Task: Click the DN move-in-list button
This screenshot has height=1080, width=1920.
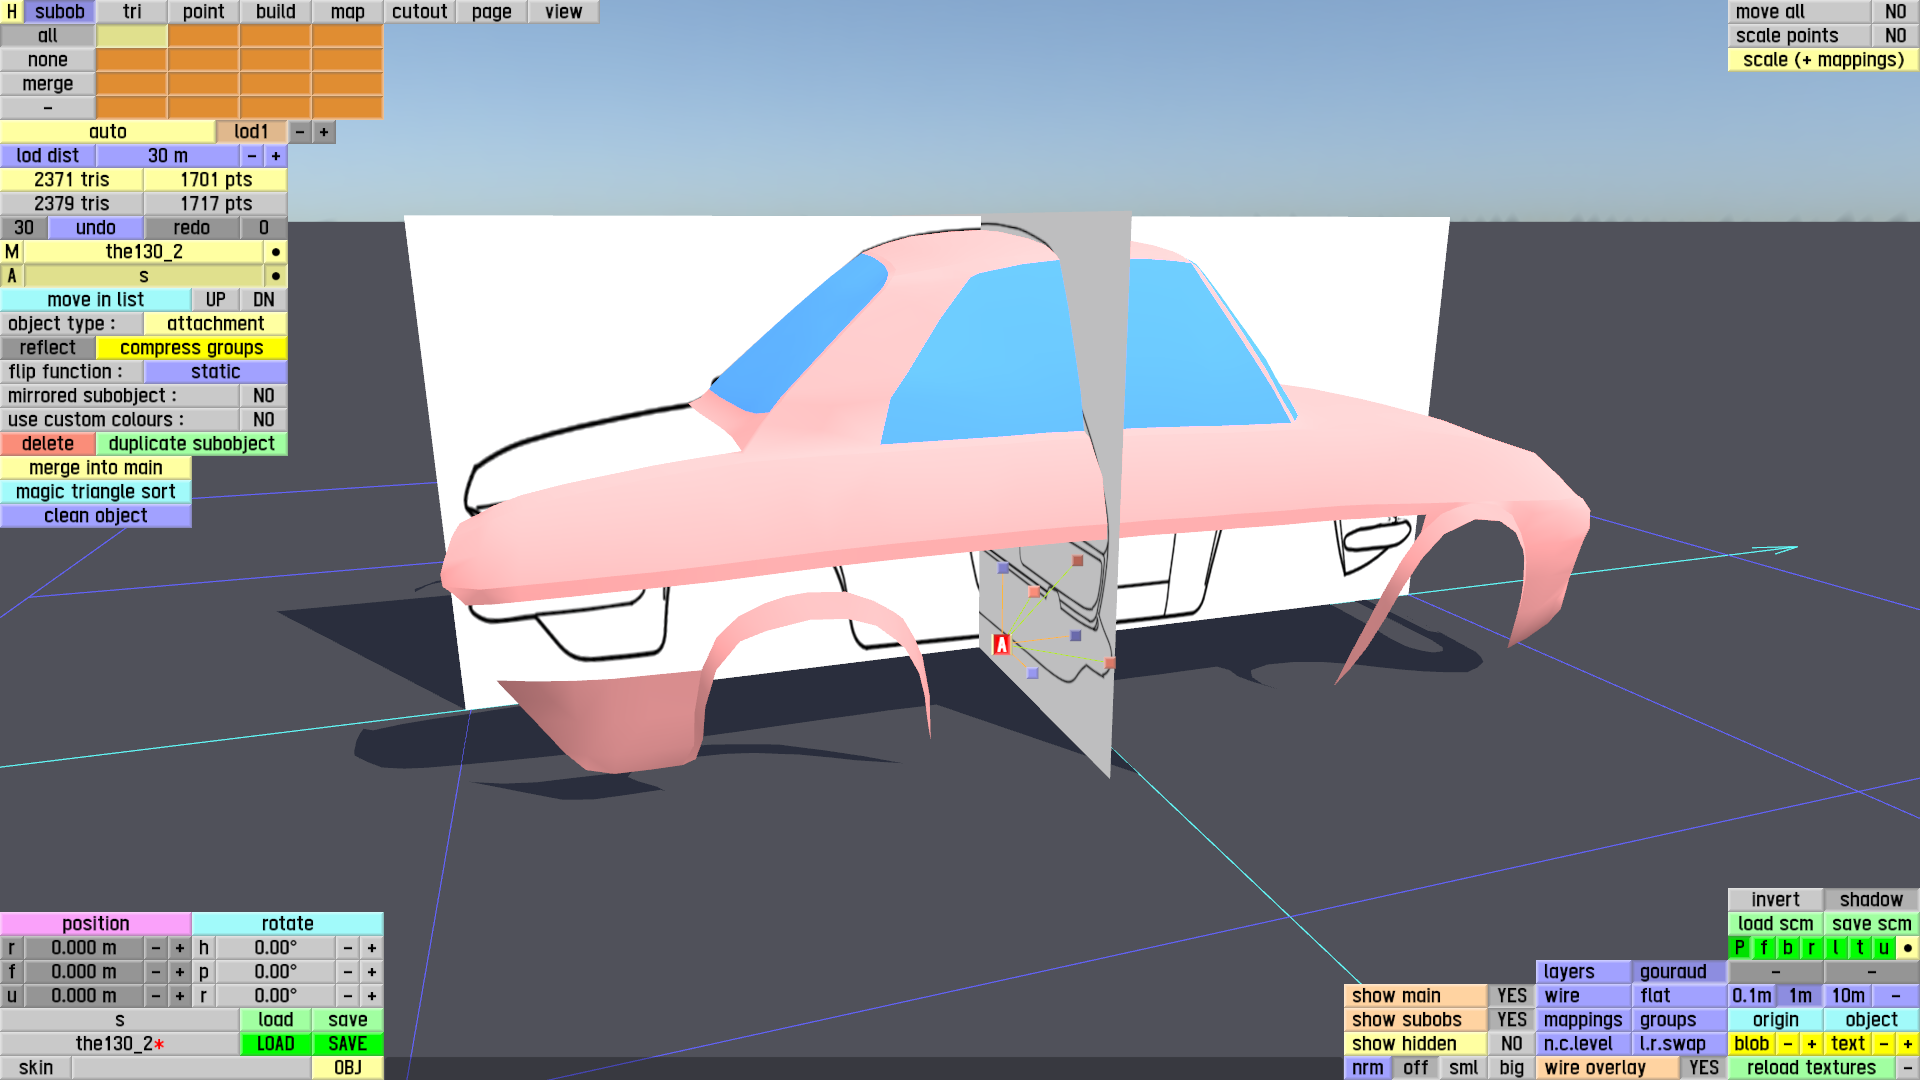Action: (x=263, y=300)
